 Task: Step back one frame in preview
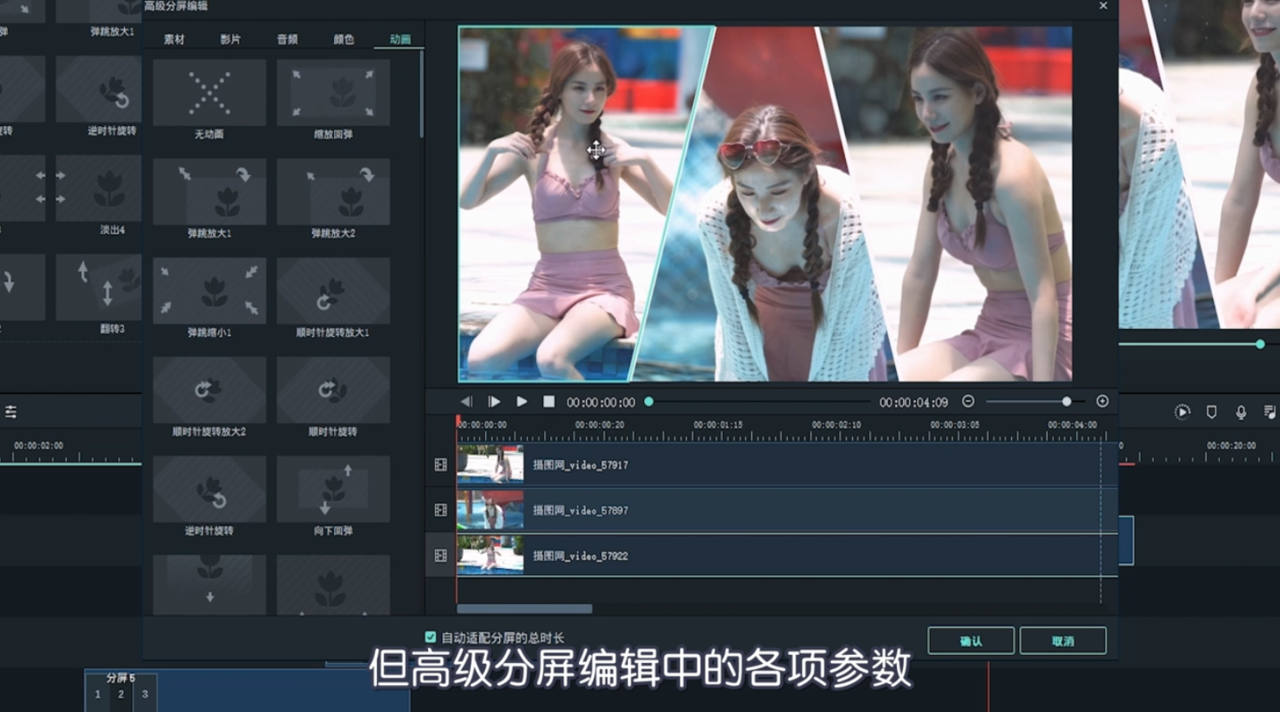[x=466, y=401]
